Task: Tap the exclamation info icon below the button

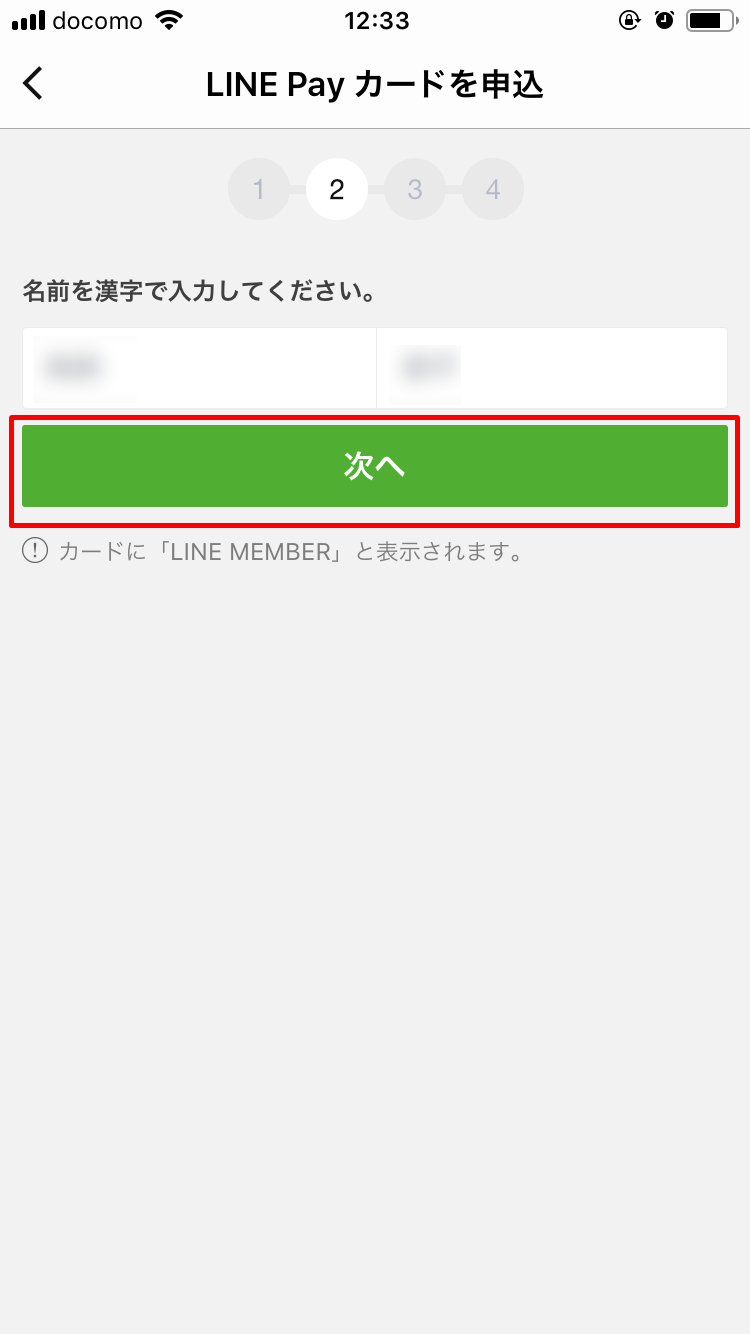Action: pyautogui.click(x=35, y=551)
